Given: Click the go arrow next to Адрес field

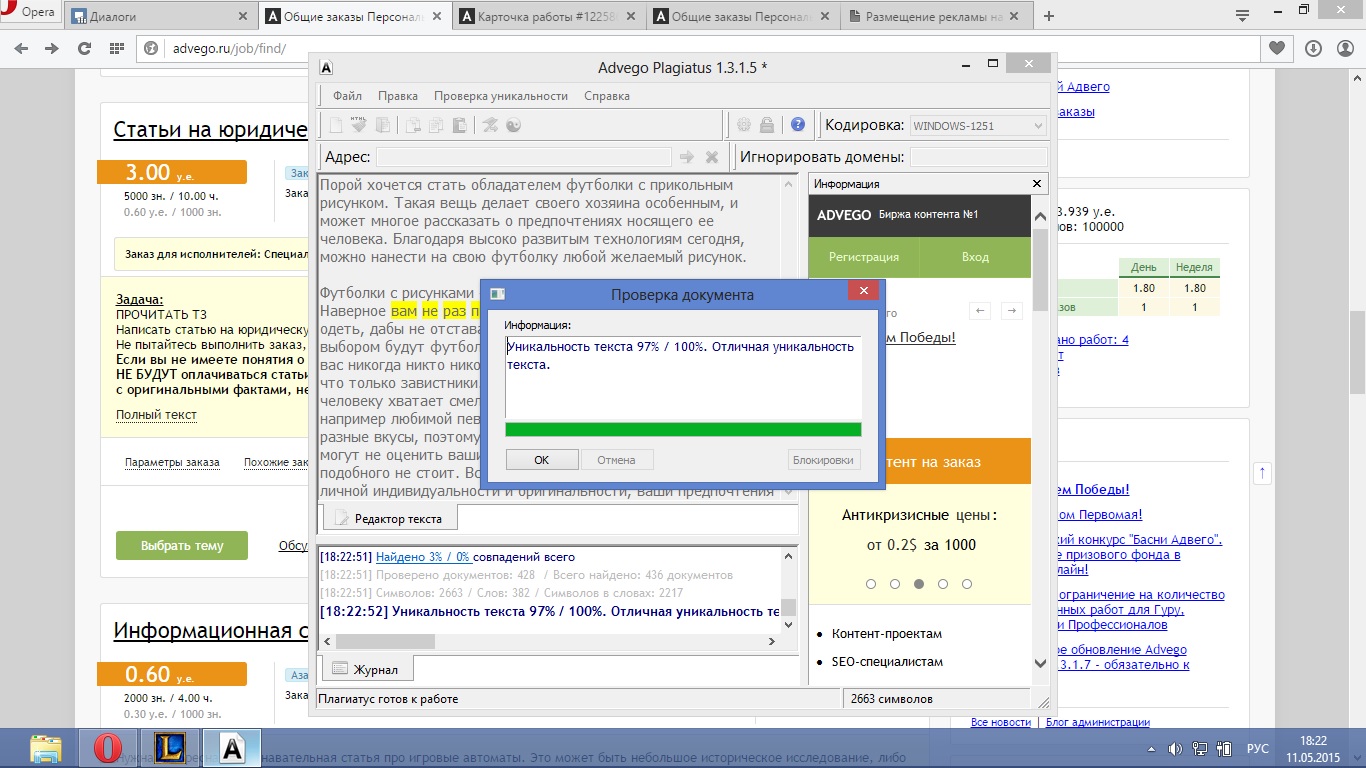Looking at the screenshot, I should coord(687,157).
